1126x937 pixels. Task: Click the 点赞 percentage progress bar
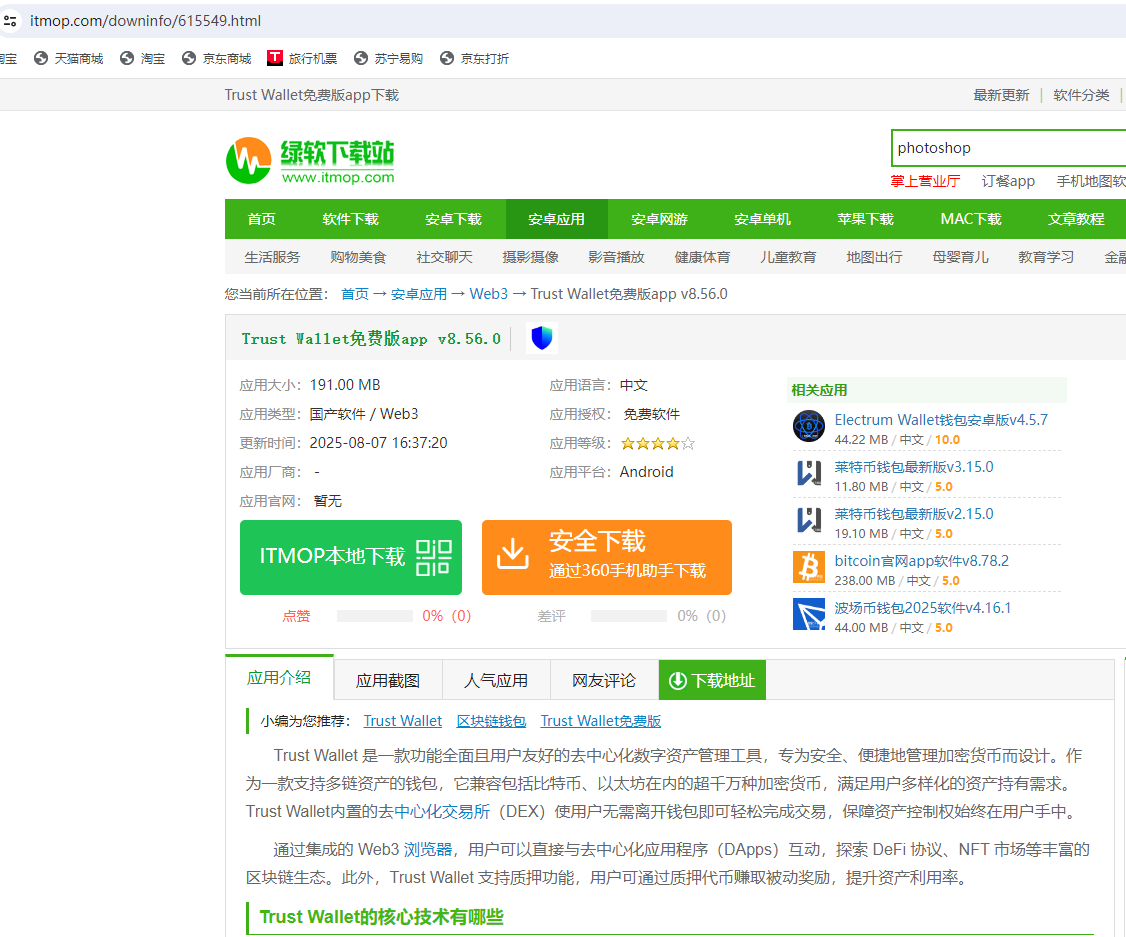(x=375, y=616)
